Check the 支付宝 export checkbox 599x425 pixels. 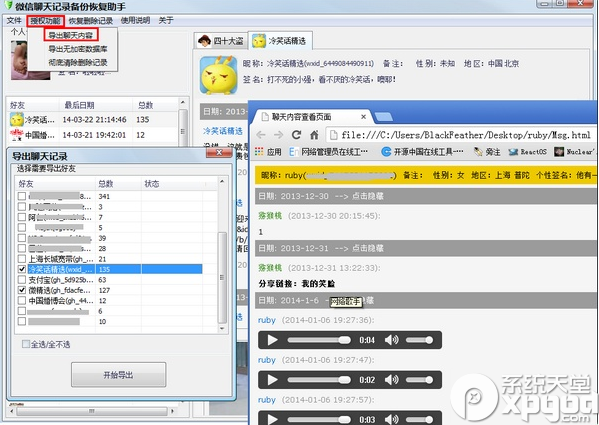pos(22,280)
